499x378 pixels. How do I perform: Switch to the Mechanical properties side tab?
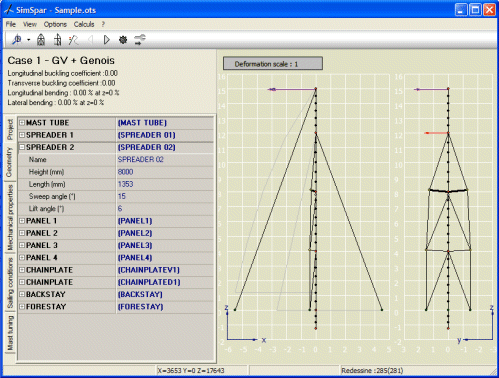point(10,217)
